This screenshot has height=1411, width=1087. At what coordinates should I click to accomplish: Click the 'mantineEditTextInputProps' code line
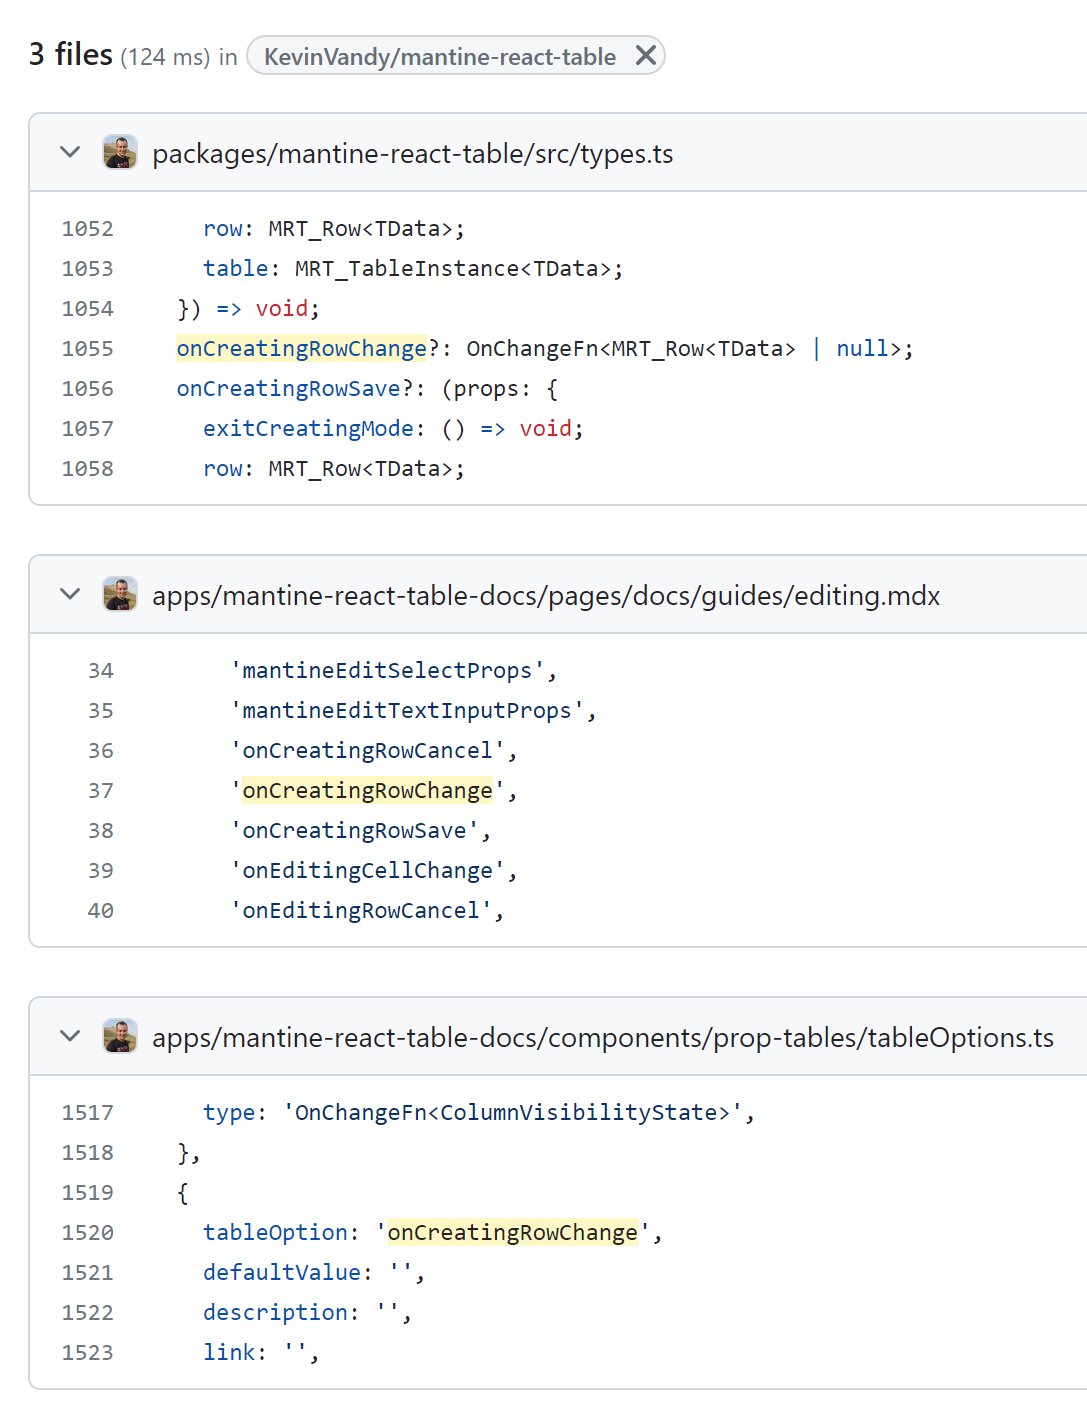(x=413, y=711)
